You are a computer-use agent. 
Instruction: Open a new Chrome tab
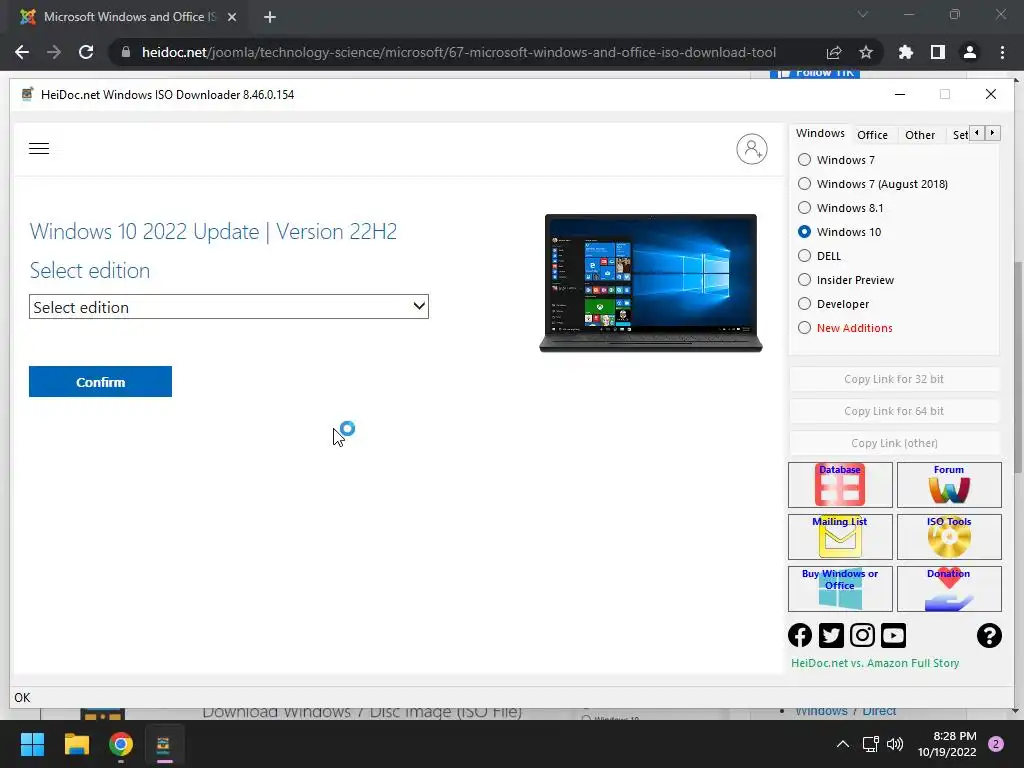tap(270, 18)
